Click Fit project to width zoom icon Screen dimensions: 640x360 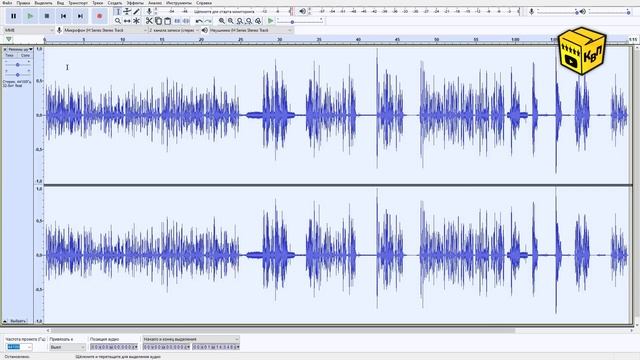tap(249, 21)
